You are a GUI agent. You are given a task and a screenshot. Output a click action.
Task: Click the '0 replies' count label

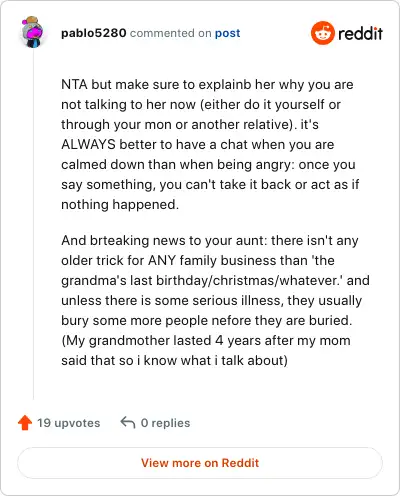pos(165,423)
